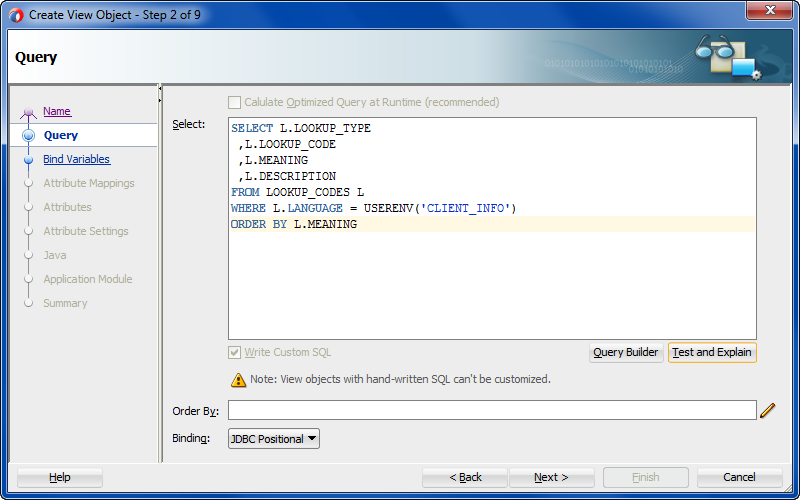Close the Create View Object dialog

click(770, 10)
